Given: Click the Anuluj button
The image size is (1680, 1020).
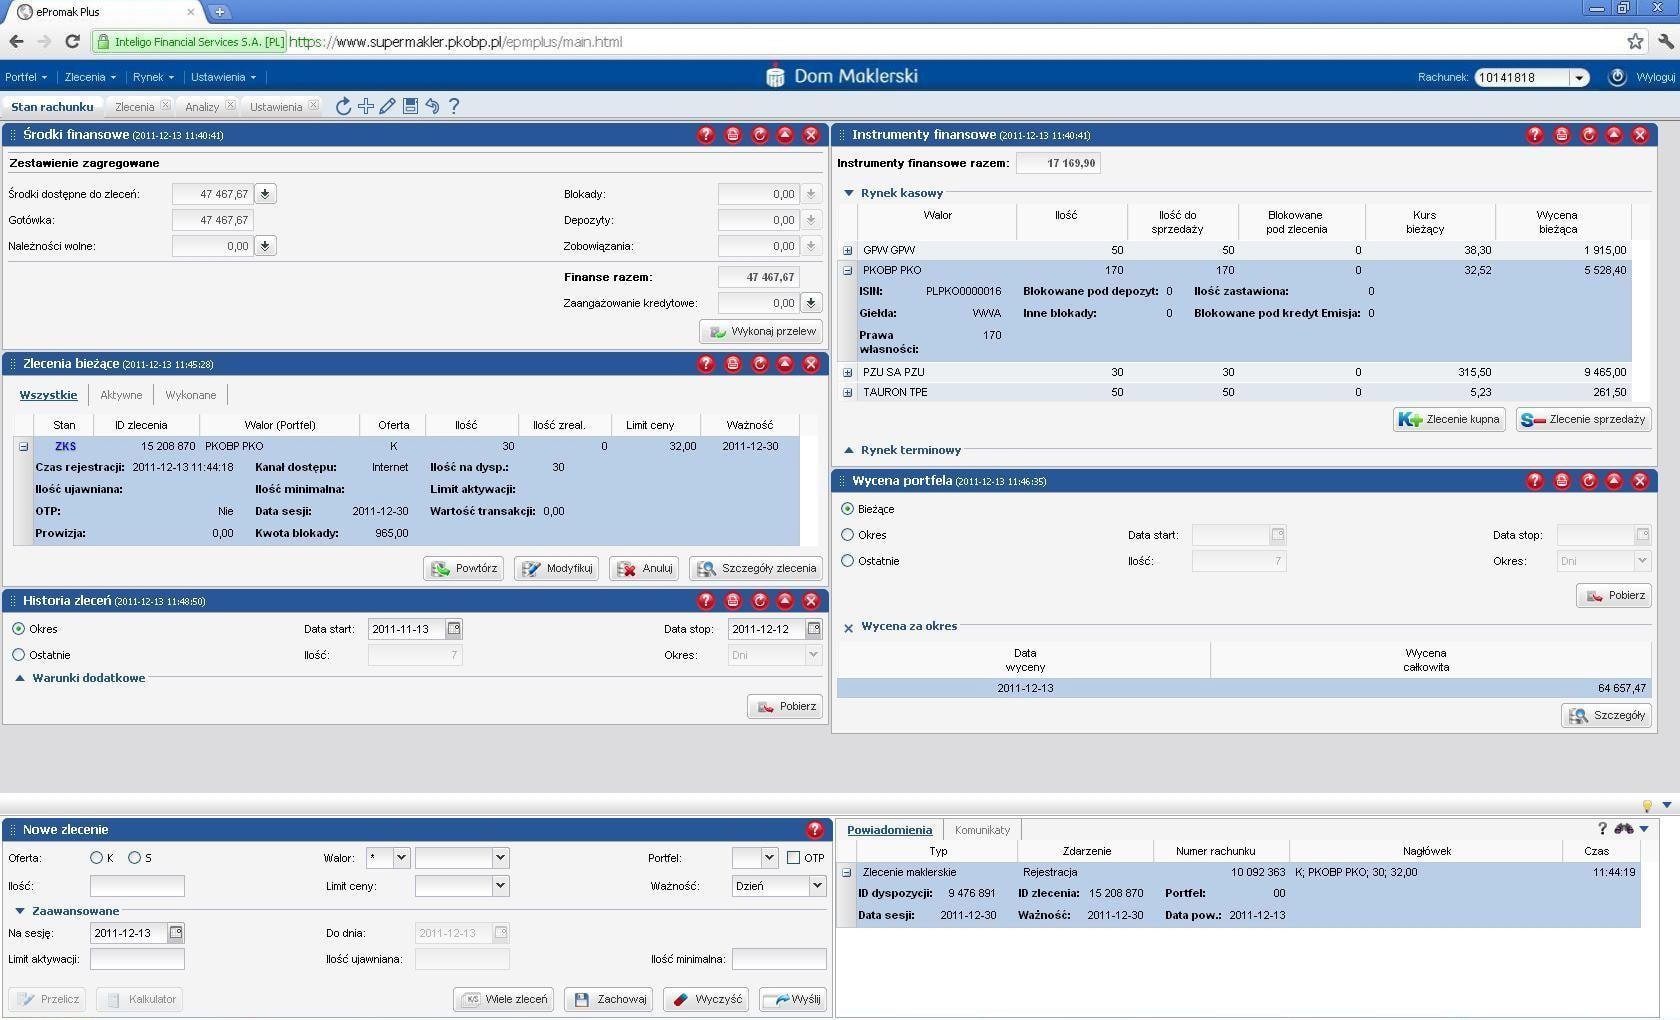Looking at the screenshot, I should point(645,569).
